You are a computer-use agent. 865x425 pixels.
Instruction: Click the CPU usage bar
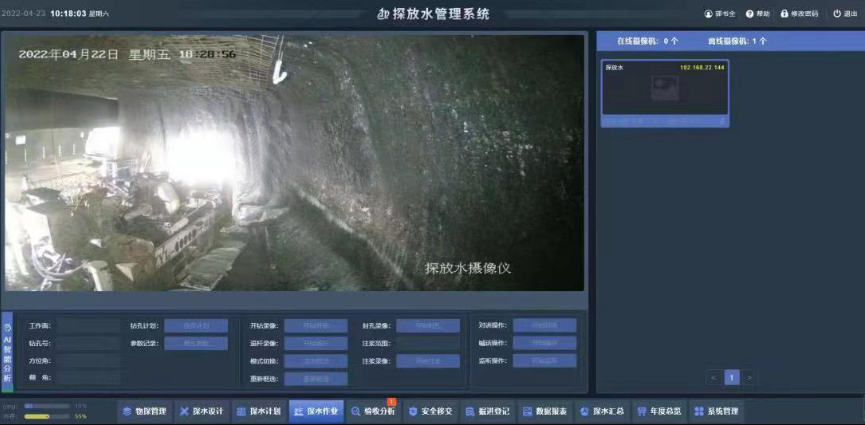coord(47,406)
